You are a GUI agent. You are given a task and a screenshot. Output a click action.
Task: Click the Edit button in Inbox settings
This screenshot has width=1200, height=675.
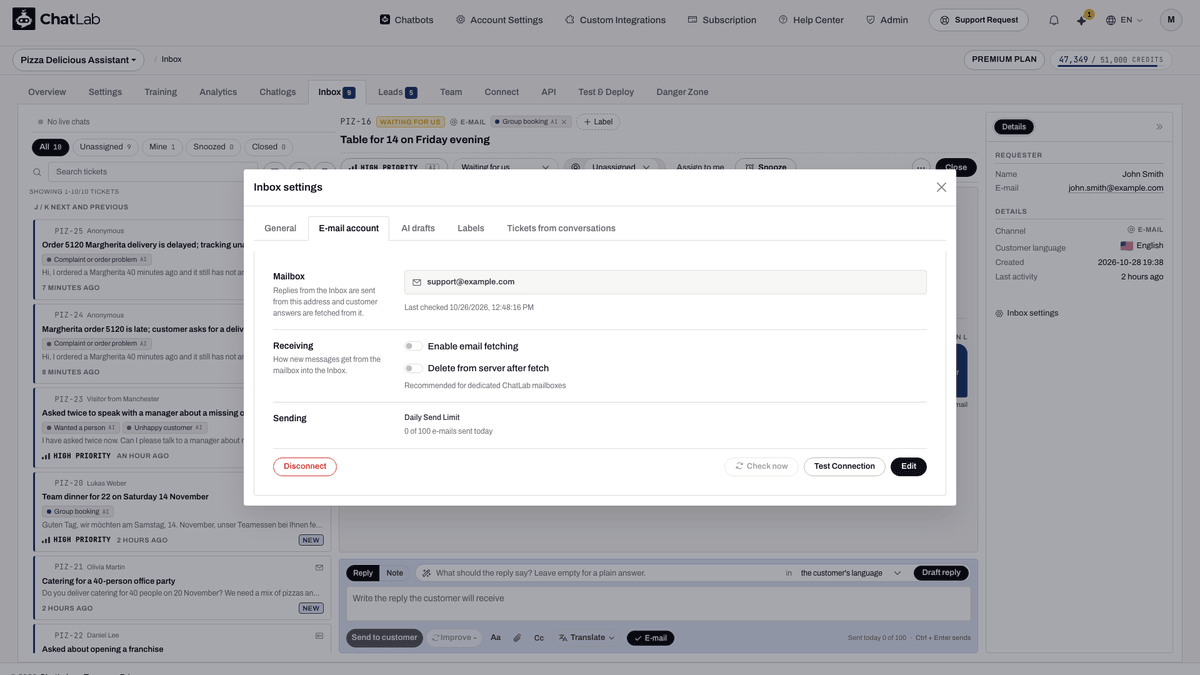tap(909, 466)
